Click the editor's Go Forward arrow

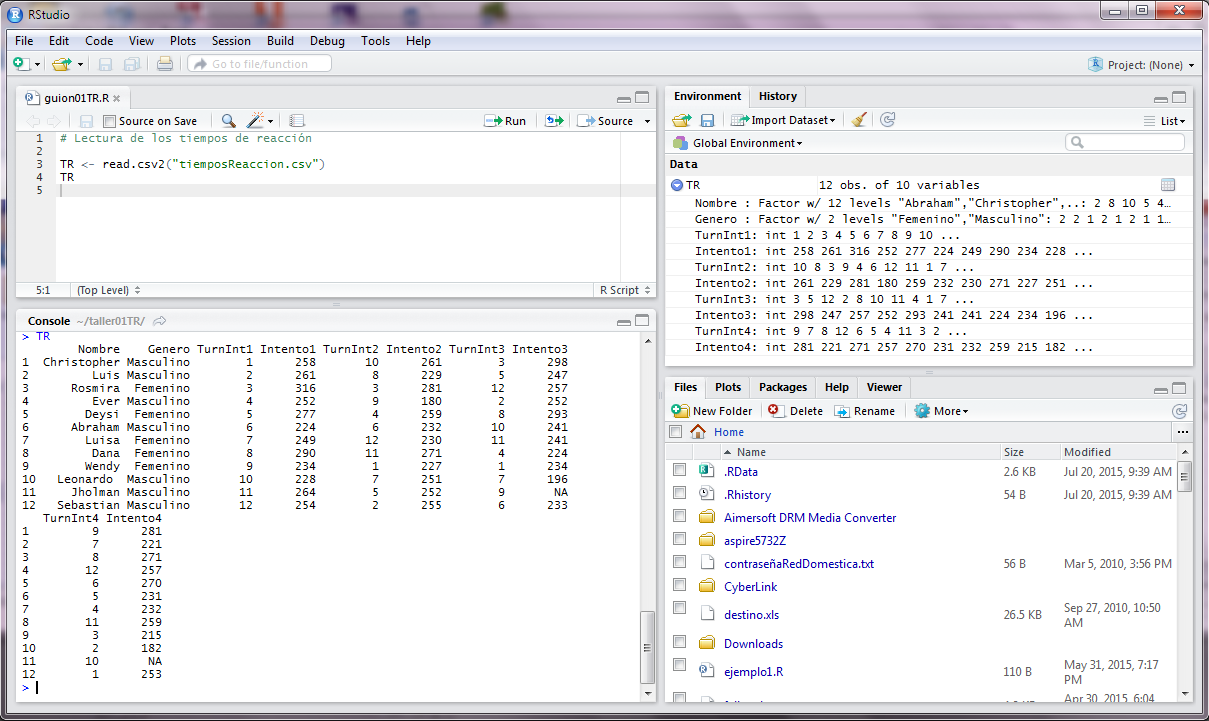[53, 121]
